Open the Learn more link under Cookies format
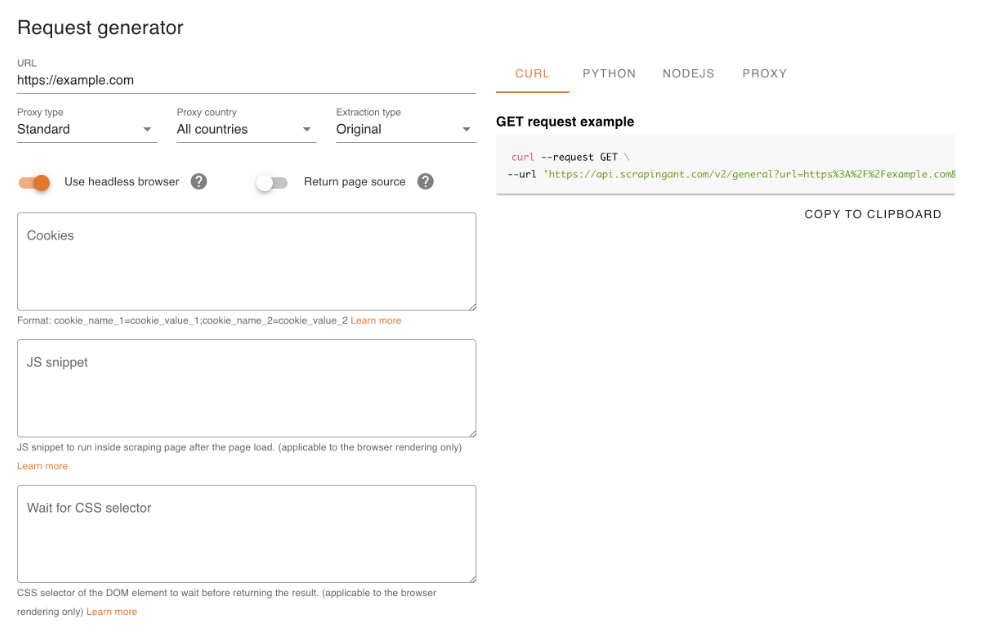This screenshot has width=996, height=636. pos(376,320)
